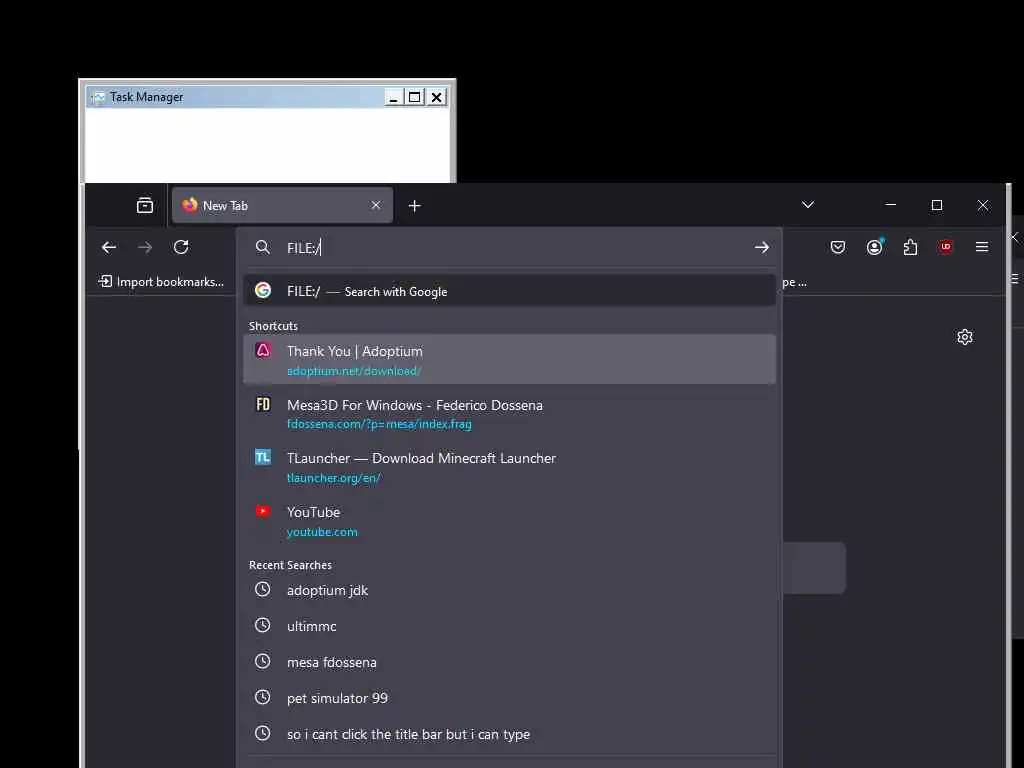Click the Task Manager title bar icon
Viewport: 1024px width, 768px height.
click(x=98, y=97)
